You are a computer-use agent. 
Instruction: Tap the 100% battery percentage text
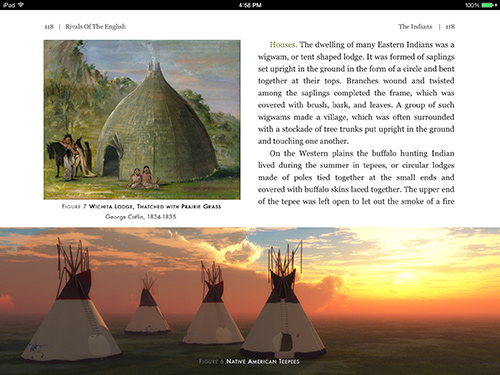472,5
